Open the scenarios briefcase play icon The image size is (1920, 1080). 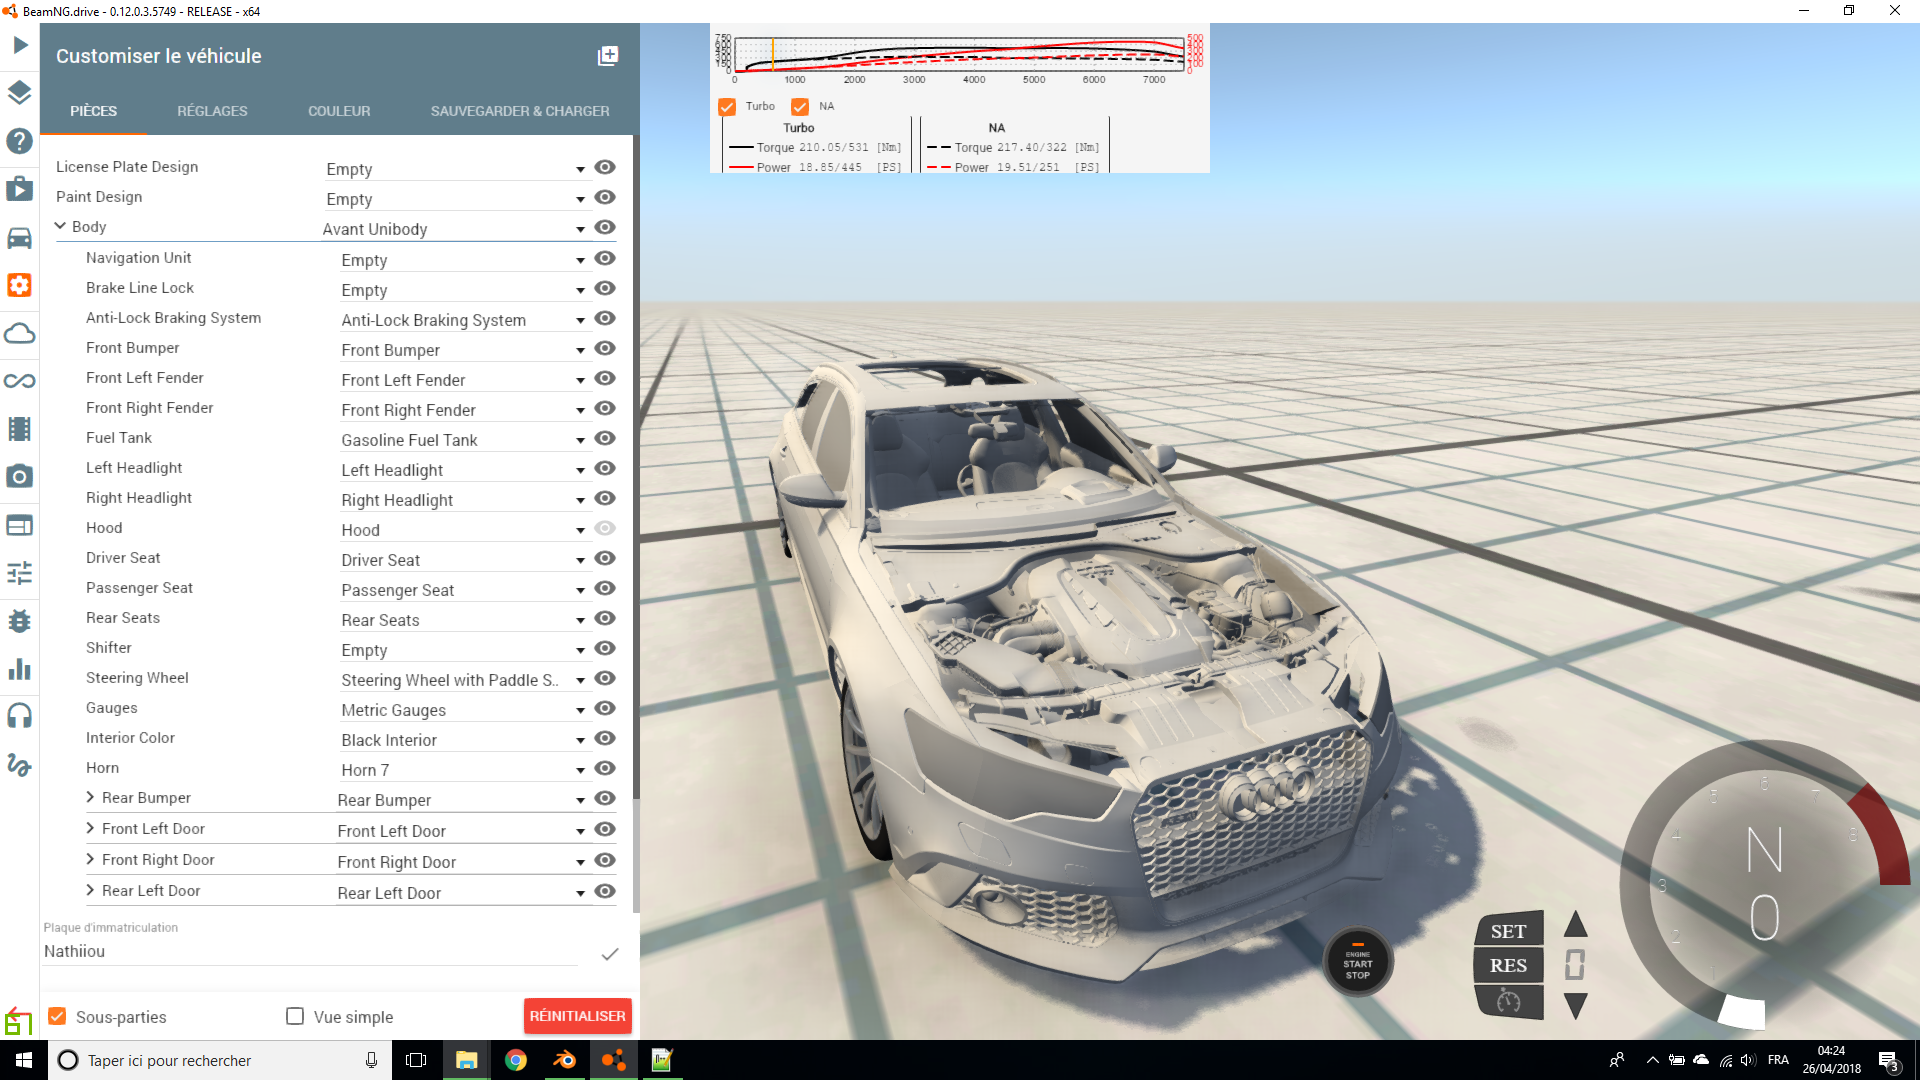click(20, 189)
